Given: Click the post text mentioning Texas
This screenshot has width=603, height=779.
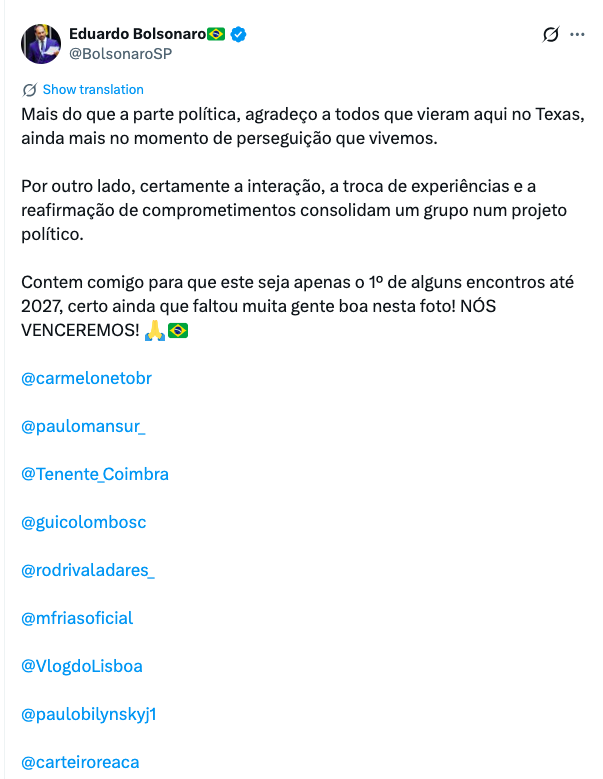Looking at the screenshot, I should [x=300, y=113].
